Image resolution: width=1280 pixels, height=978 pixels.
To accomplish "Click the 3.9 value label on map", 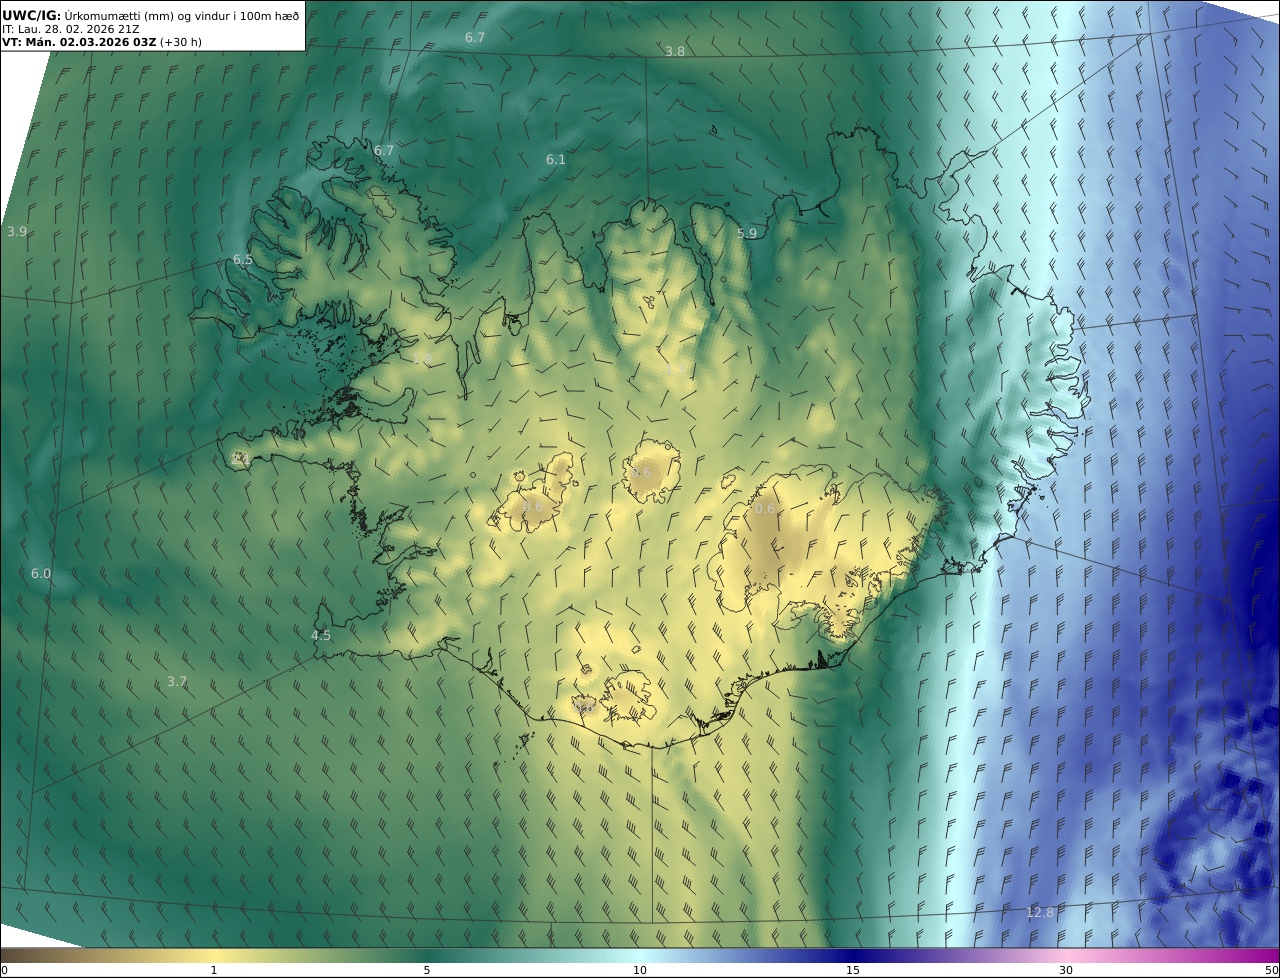I will click(x=17, y=231).
